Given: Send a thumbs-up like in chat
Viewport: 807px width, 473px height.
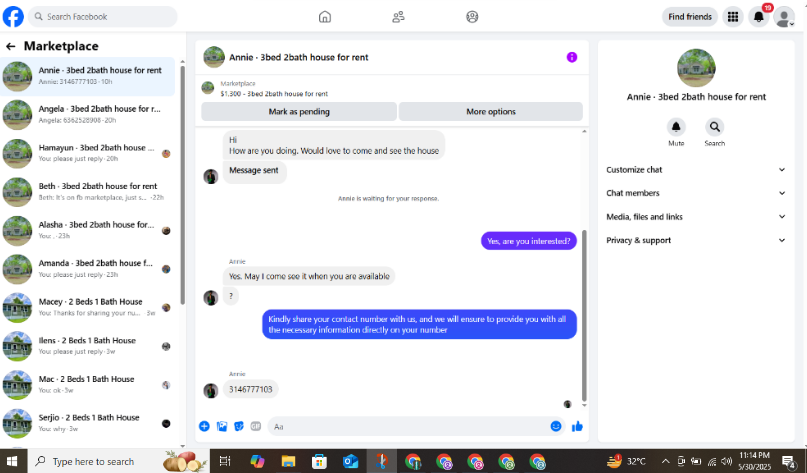Looking at the screenshot, I should [577, 426].
